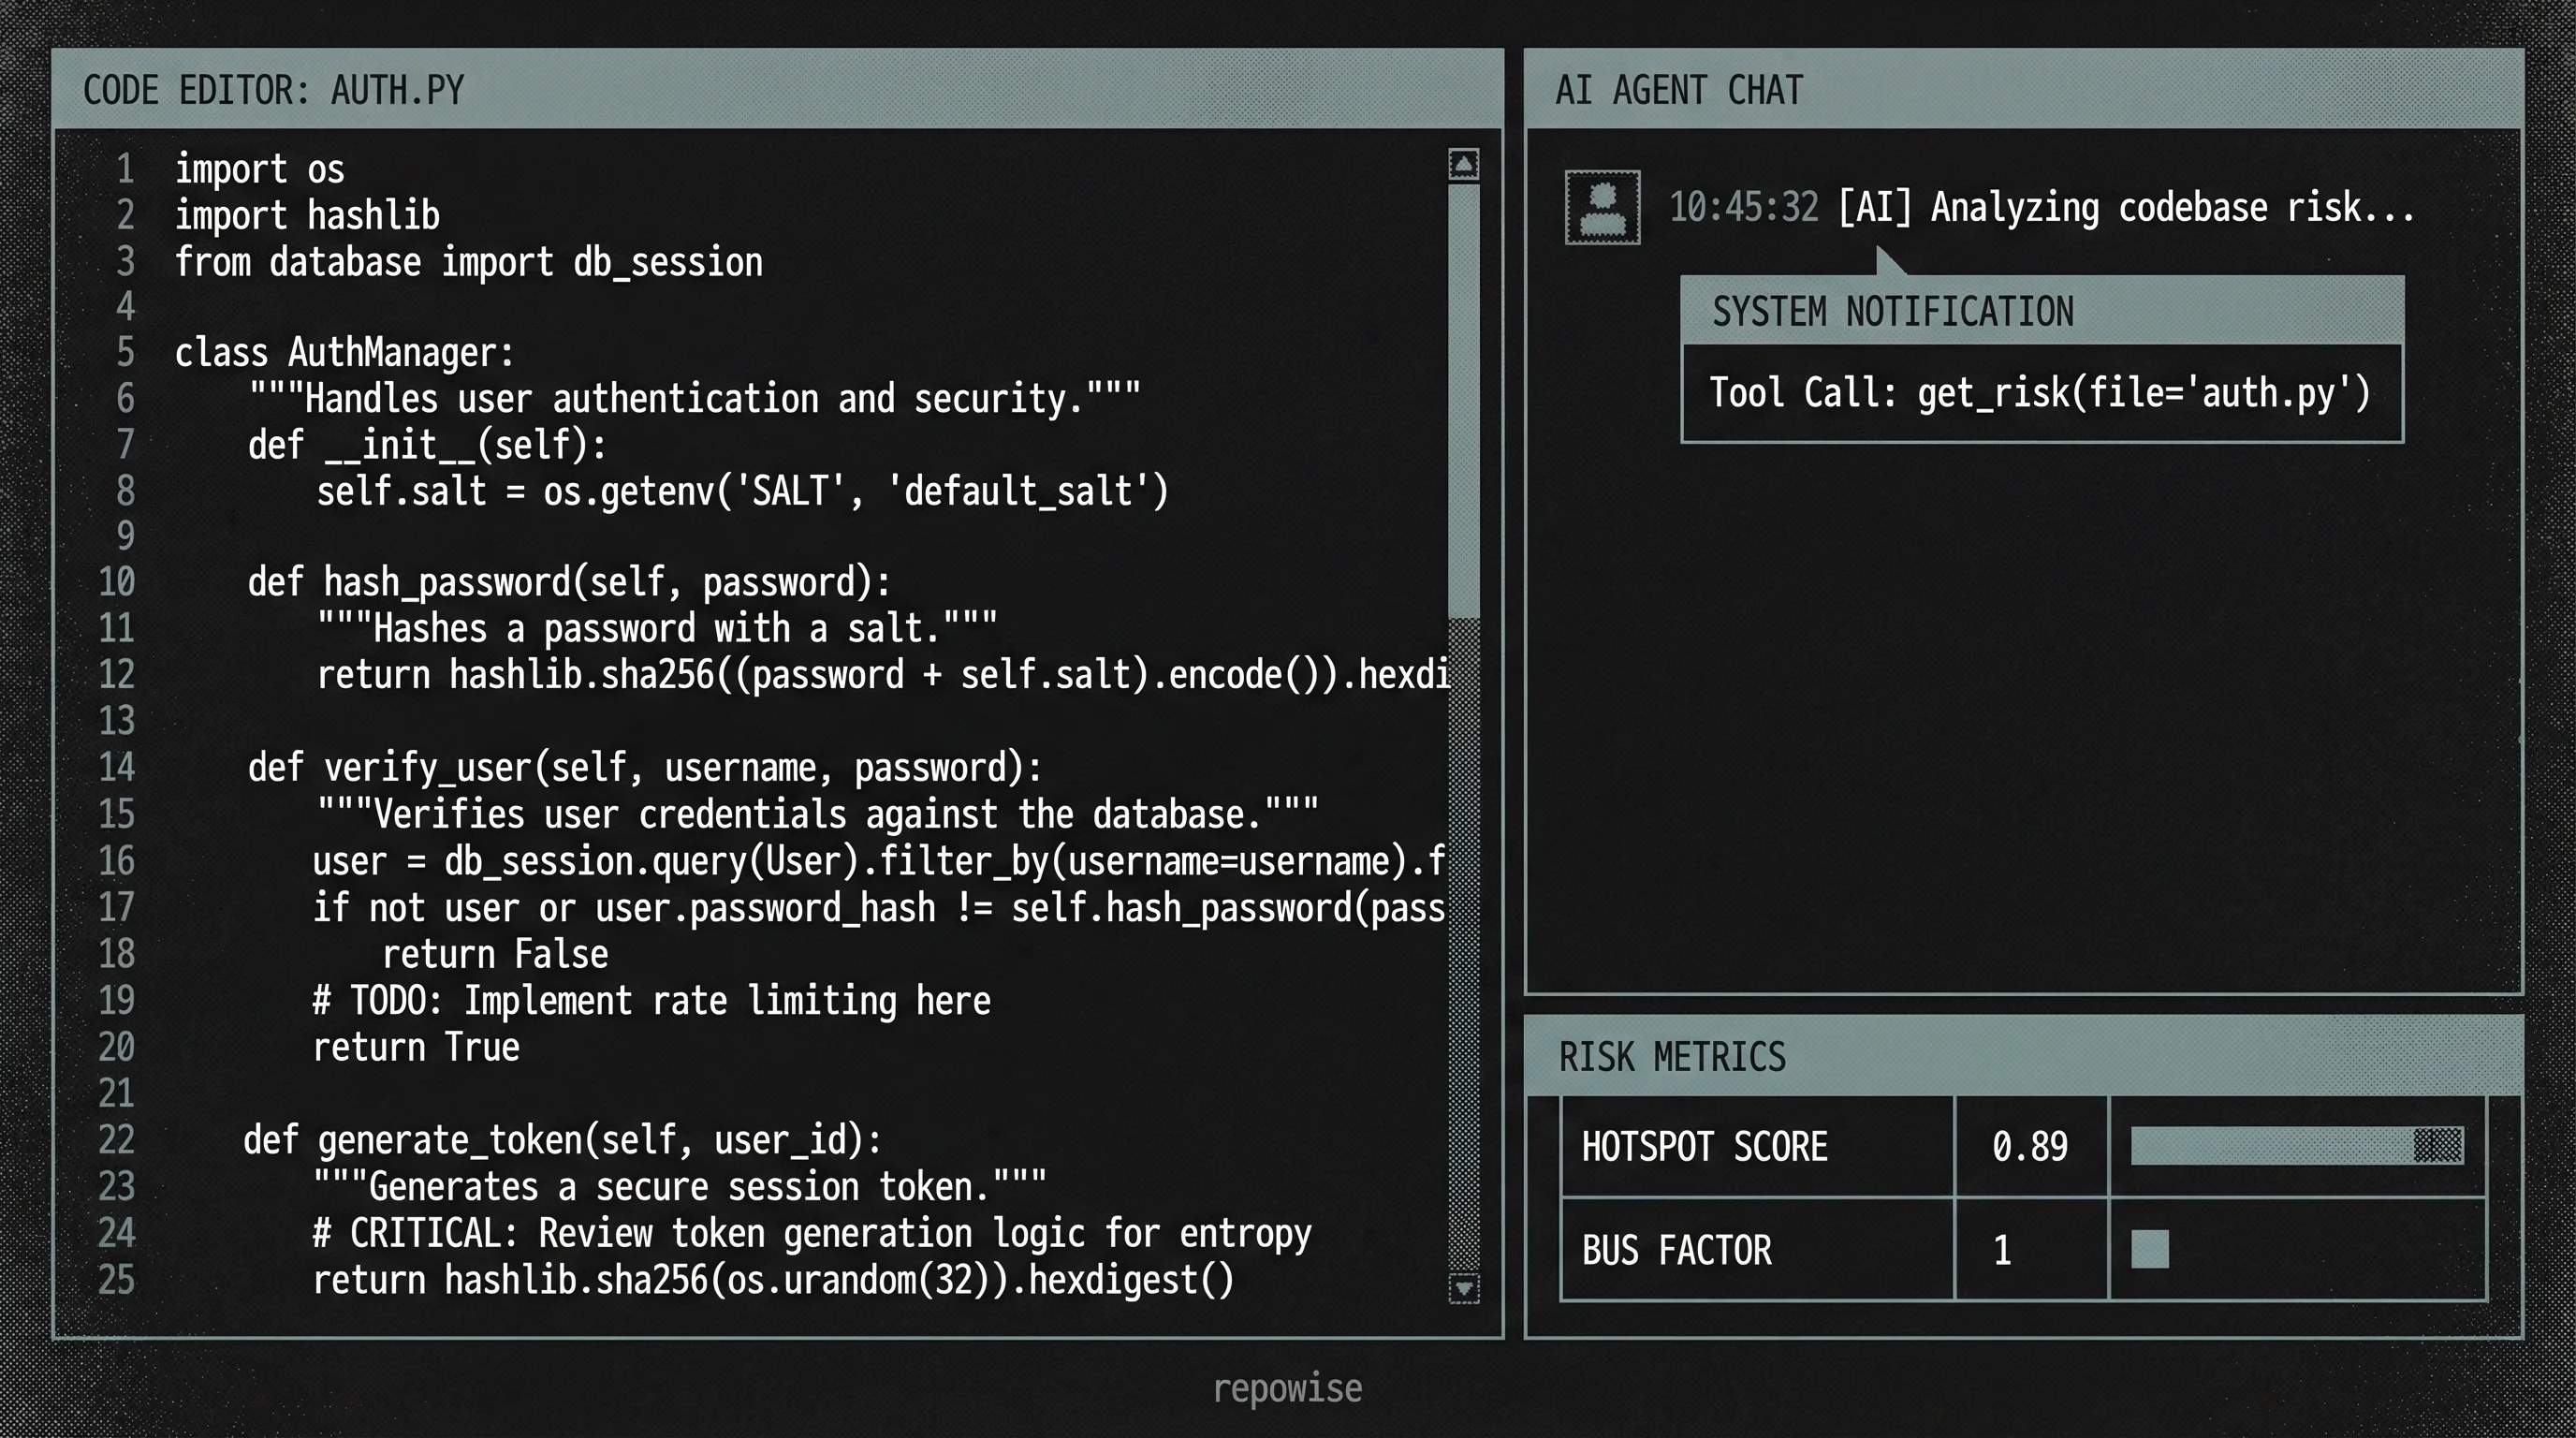Open the RISK METRICS panel header
The height and width of the screenshot is (1438, 2576).
tap(1673, 1057)
